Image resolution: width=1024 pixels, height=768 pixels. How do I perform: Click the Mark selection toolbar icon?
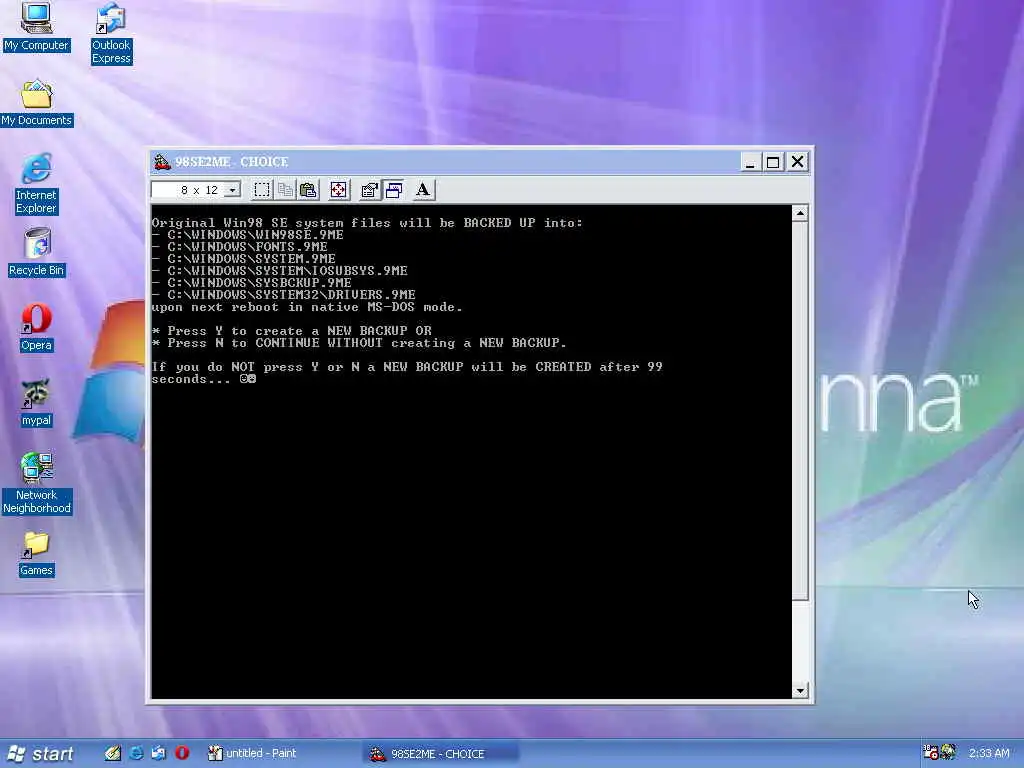[262, 190]
